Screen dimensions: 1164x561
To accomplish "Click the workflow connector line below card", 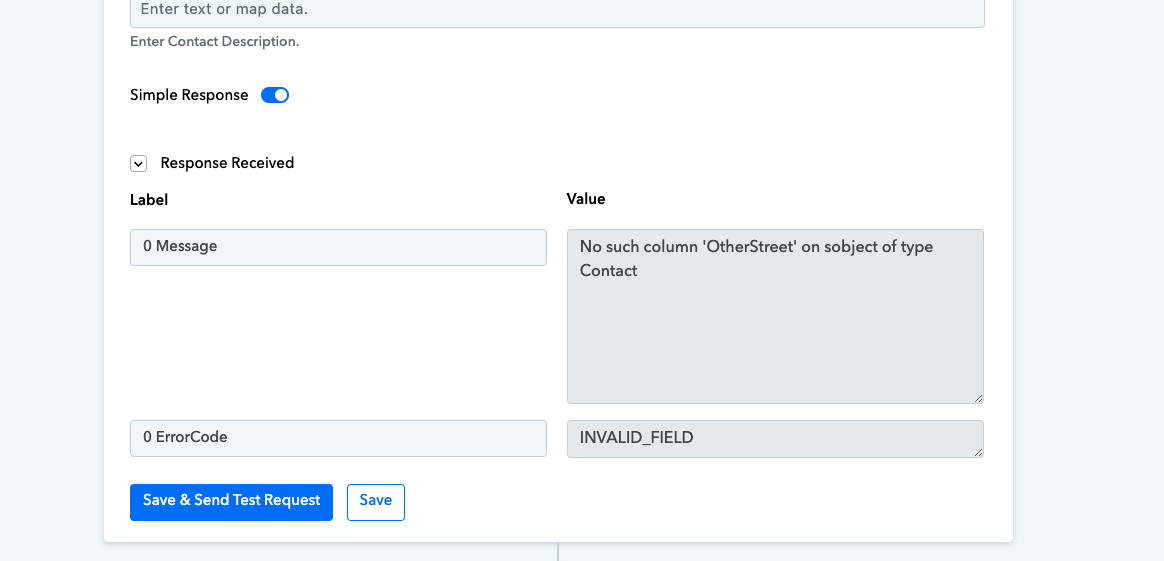I will point(558,551).
